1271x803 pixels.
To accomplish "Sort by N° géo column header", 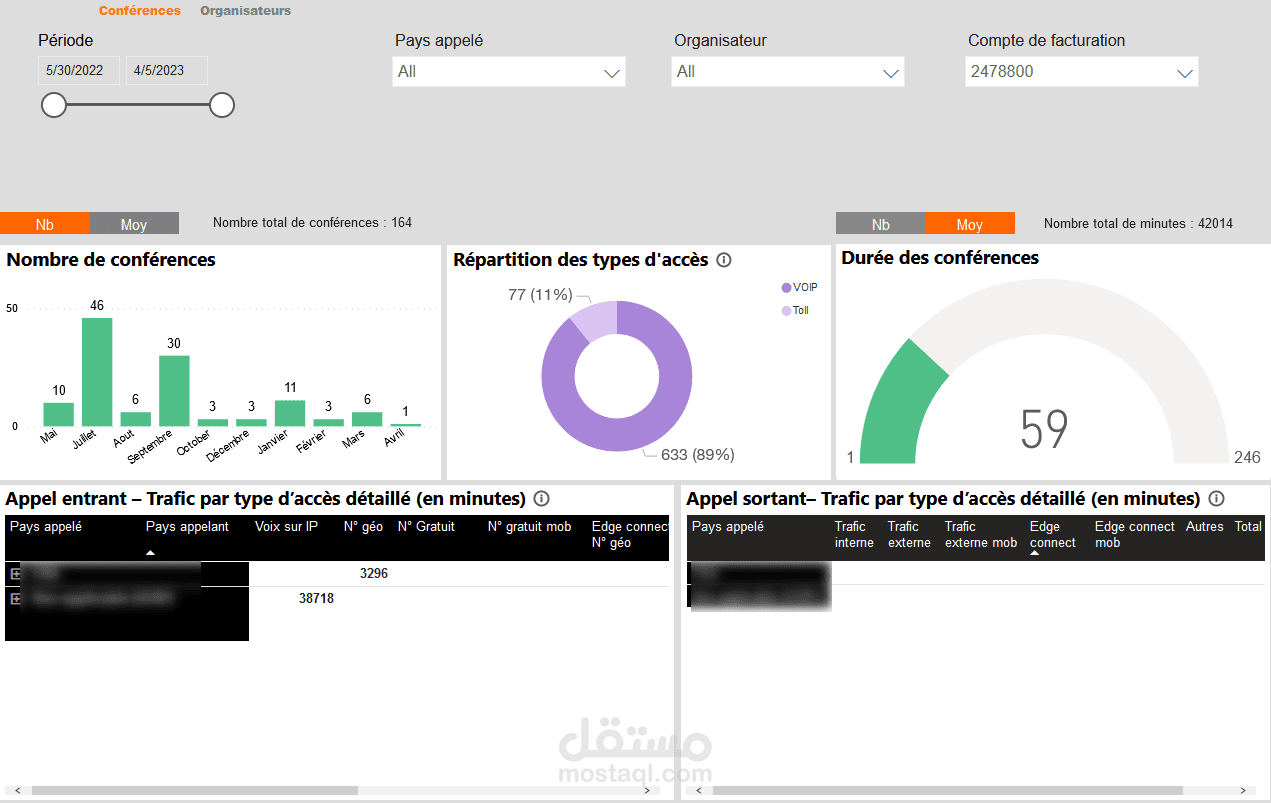I will pyautogui.click(x=364, y=527).
